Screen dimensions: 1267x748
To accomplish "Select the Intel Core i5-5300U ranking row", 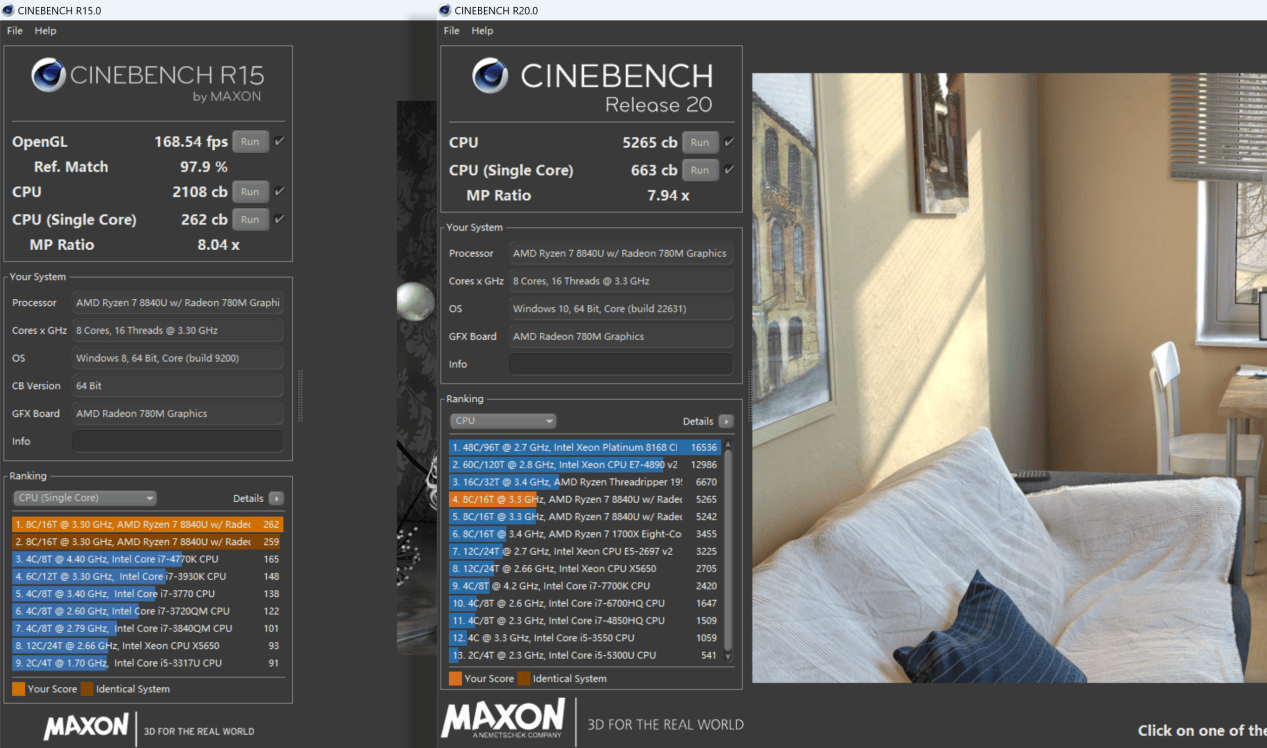I will coord(585,655).
